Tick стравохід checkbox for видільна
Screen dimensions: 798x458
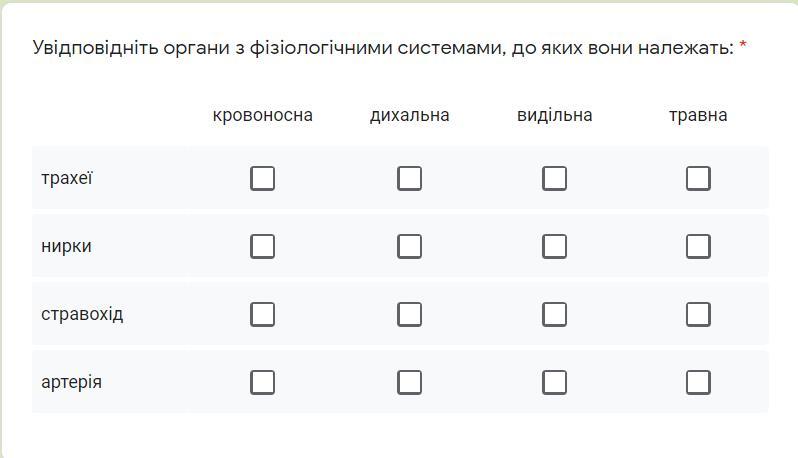click(554, 314)
